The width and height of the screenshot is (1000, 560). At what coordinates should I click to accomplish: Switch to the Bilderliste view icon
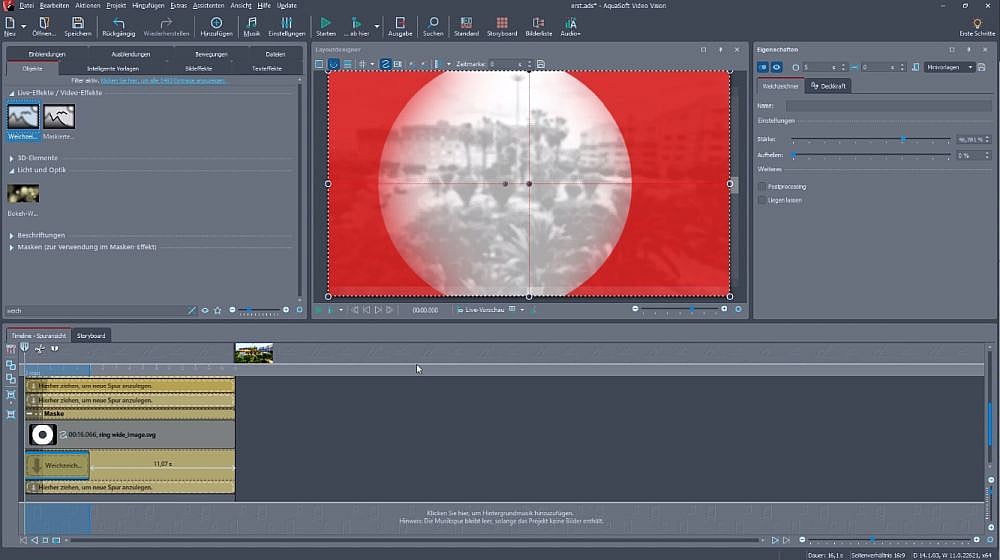[x=539, y=24]
